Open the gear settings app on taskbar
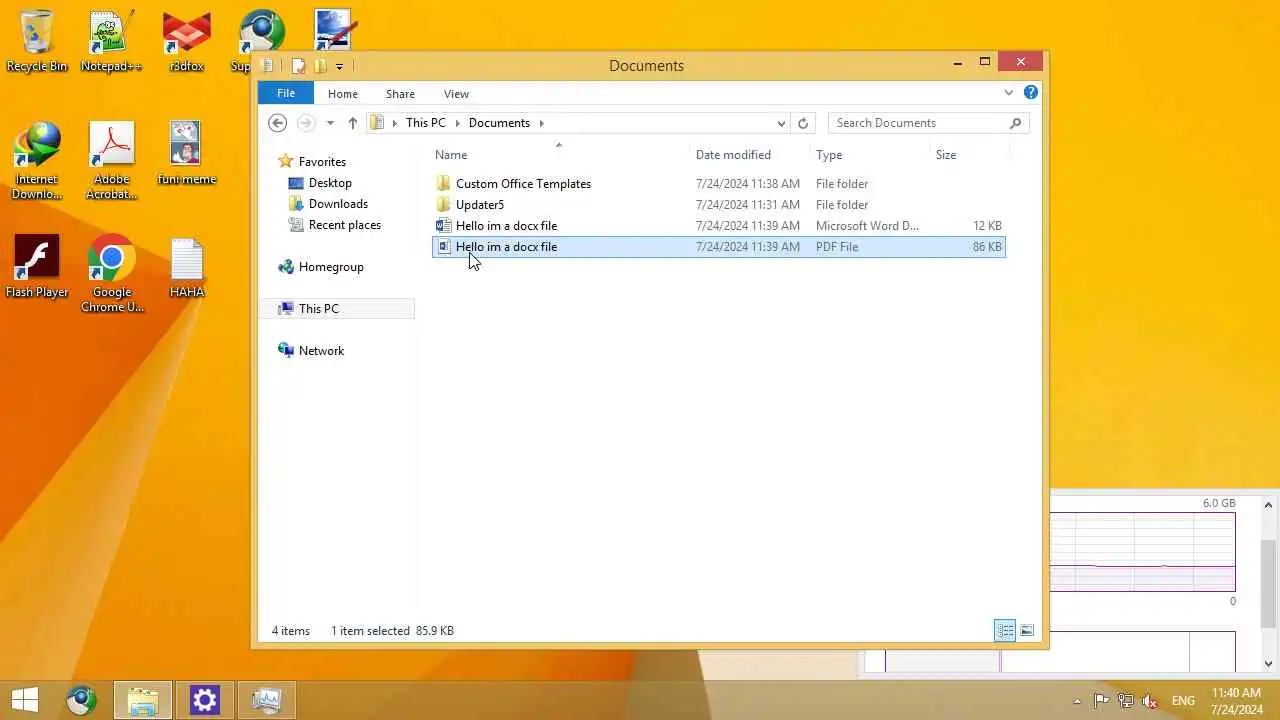The image size is (1280, 720). click(x=204, y=701)
